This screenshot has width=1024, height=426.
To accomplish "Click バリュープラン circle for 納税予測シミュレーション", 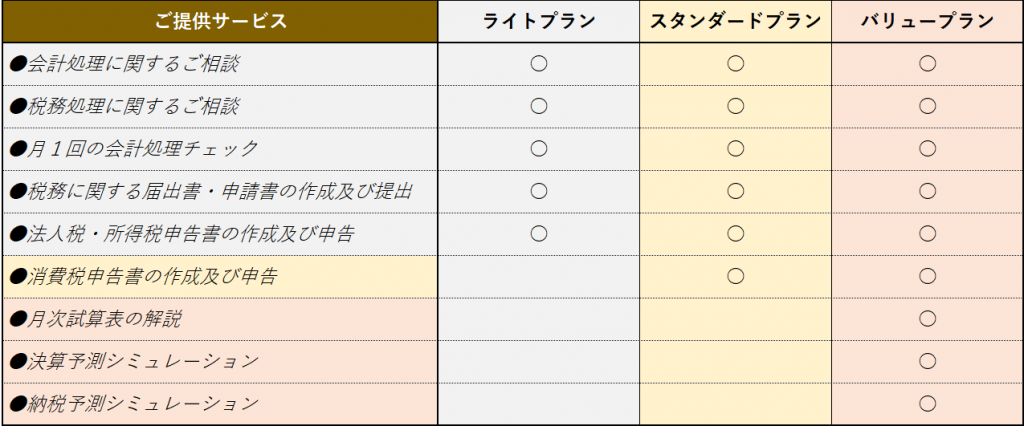I will click(x=927, y=403).
